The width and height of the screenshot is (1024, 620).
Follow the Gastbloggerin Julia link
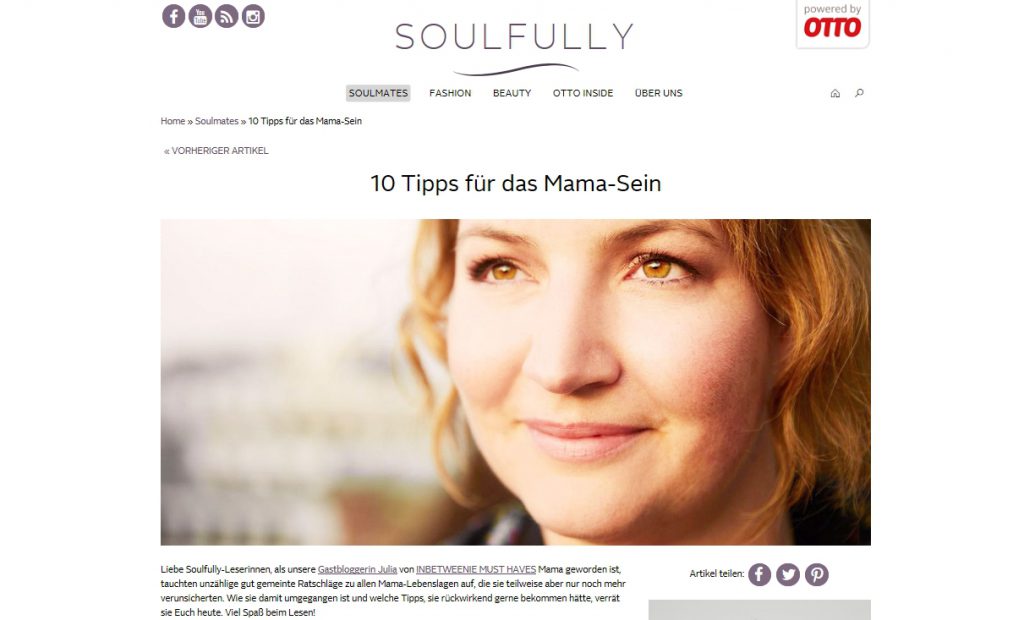click(357, 570)
